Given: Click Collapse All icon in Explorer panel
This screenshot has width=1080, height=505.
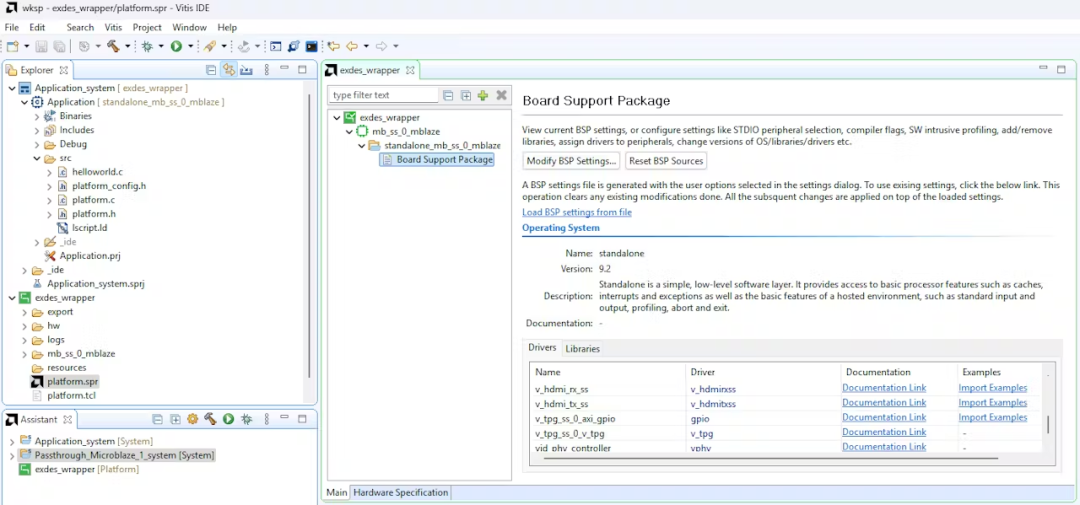Looking at the screenshot, I should (x=211, y=70).
